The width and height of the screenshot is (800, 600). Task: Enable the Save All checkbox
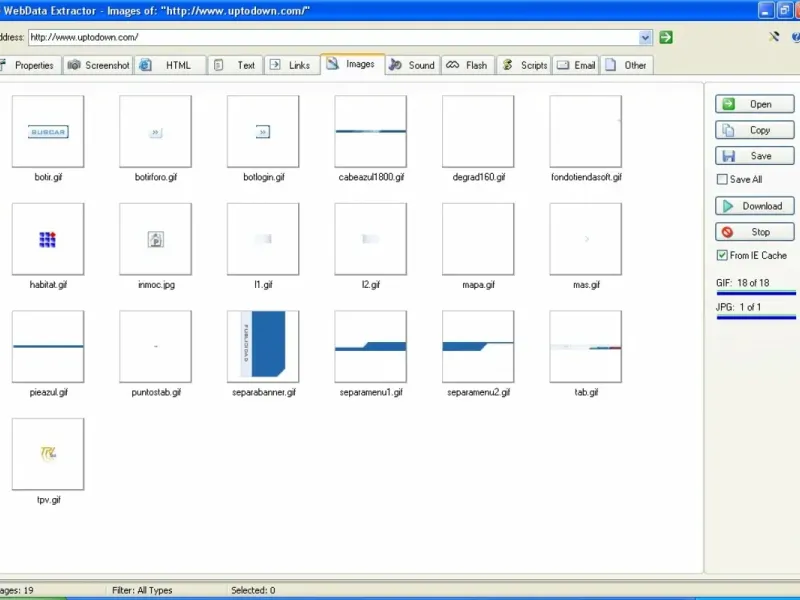click(x=722, y=179)
